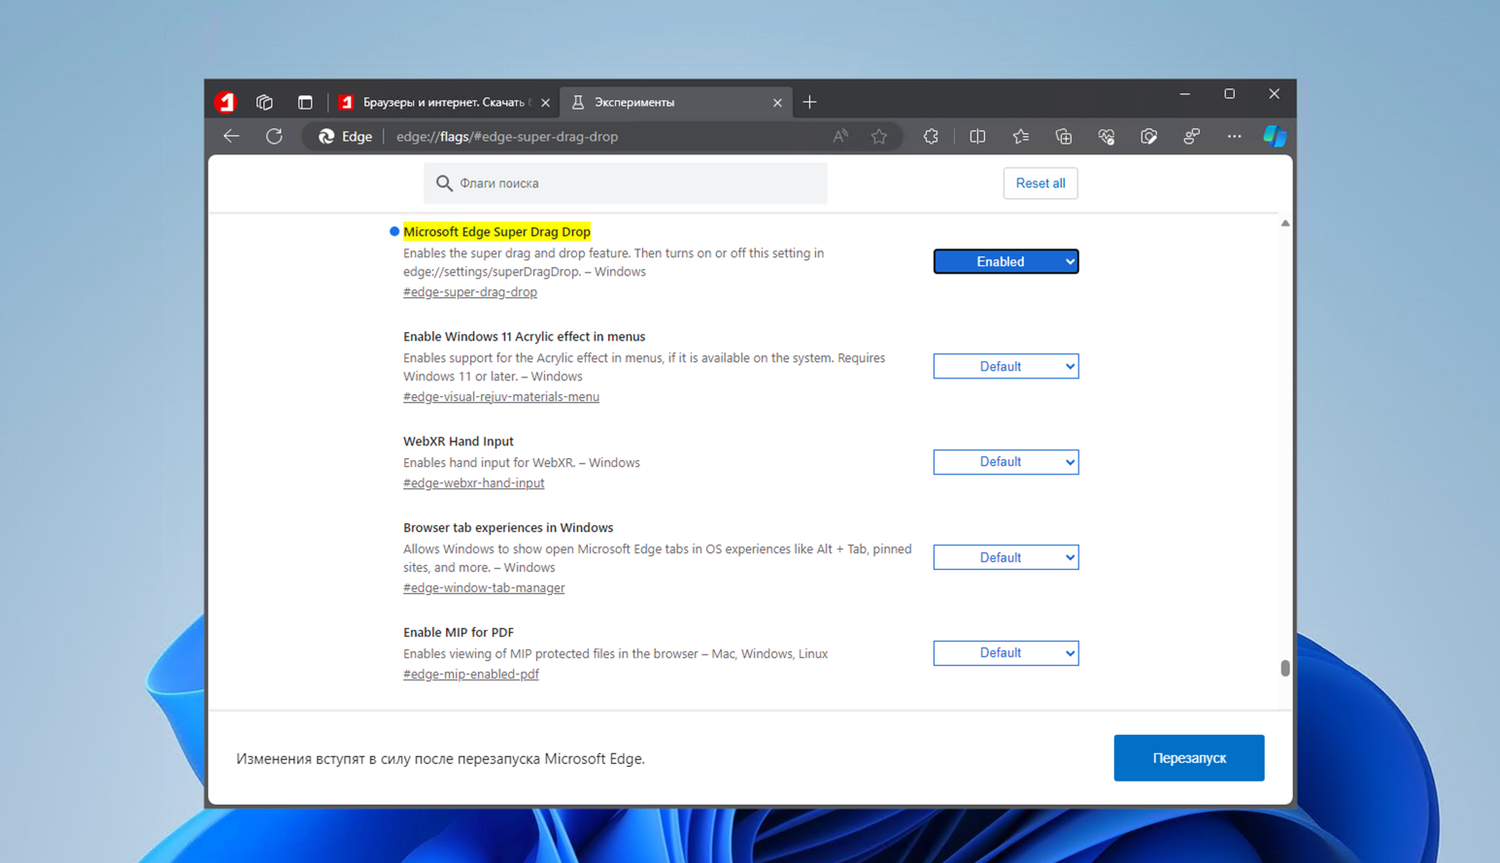
Task: Click the Перезапуск restart button
Action: [x=1189, y=758]
